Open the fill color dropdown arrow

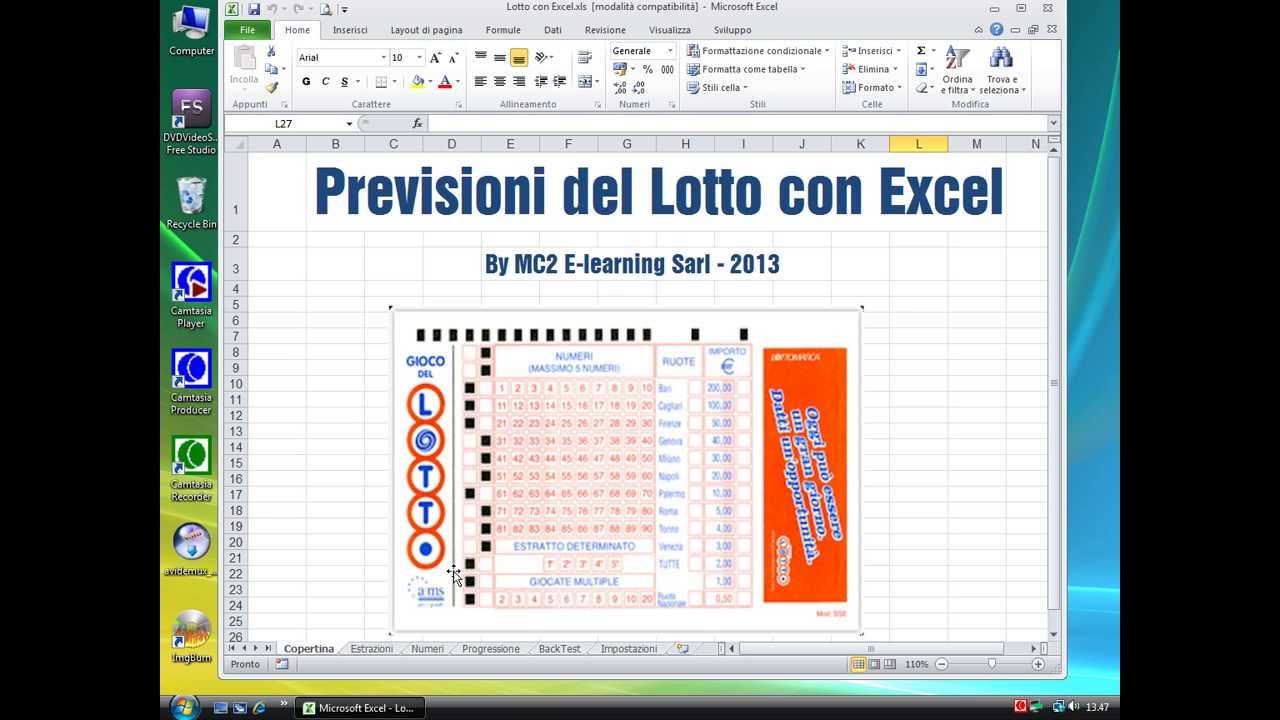(430, 82)
